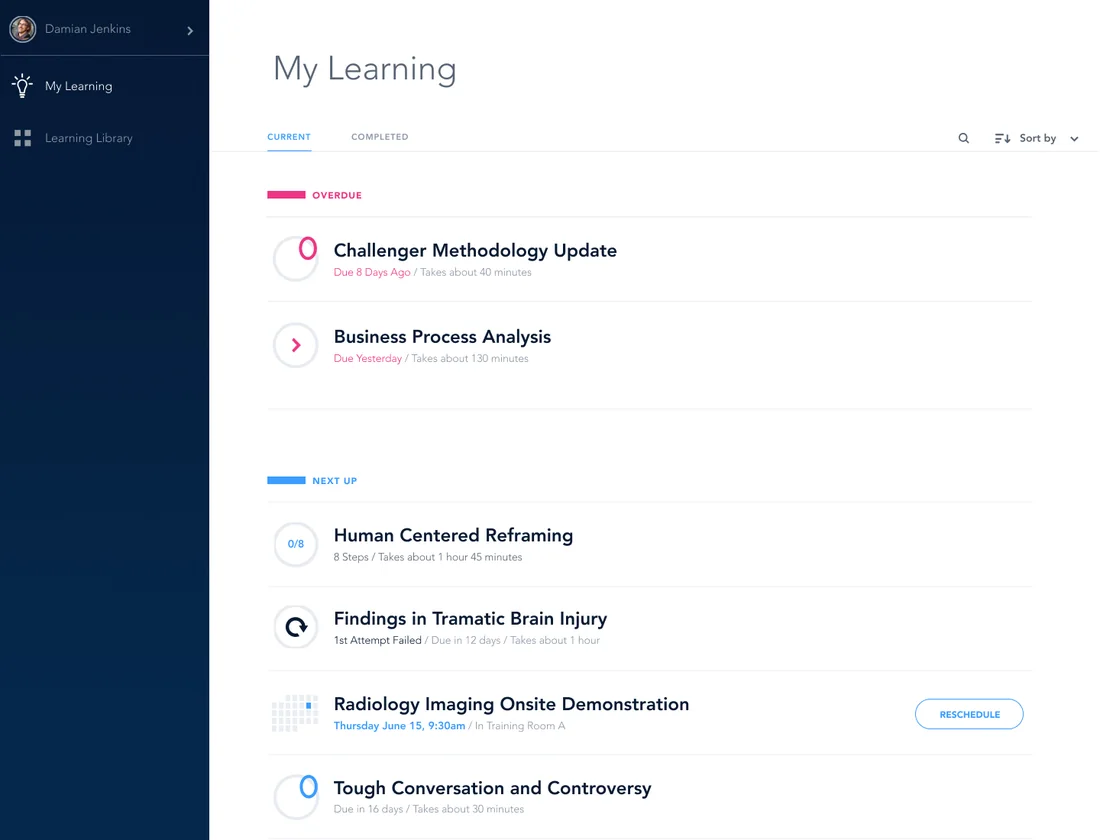Click the NEXT UP section heading
The width and height of the screenshot is (1100, 840).
click(335, 481)
